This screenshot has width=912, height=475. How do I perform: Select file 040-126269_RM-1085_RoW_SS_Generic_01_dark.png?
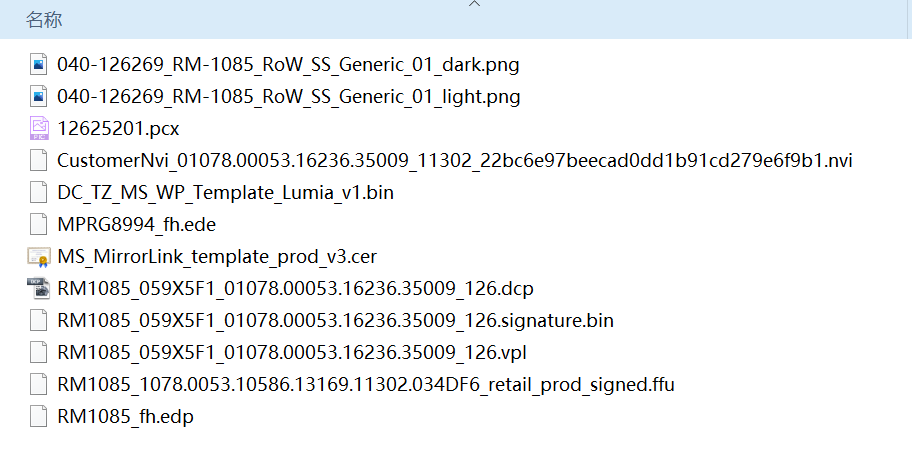pyautogui.click(x=288, y=65)
